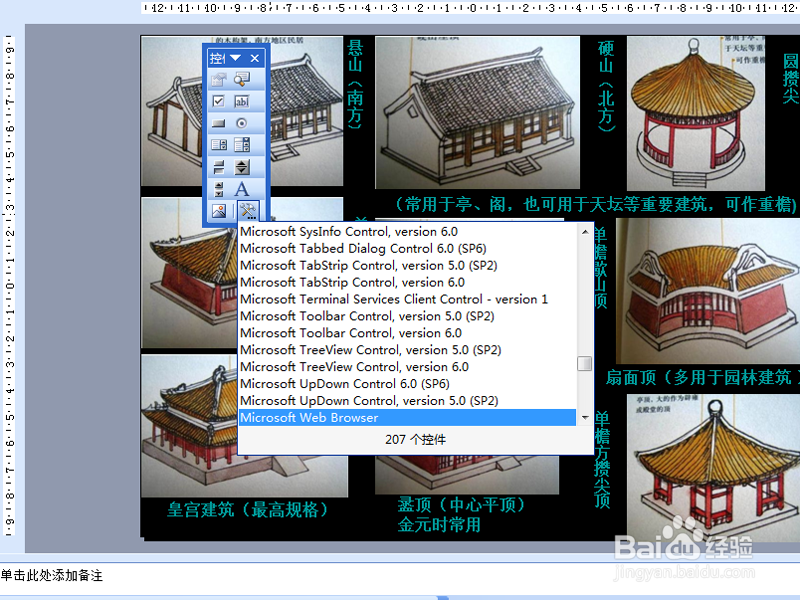Screen dimensions: 800x600
Task: Choose Microsoft Terminal Services Client Control
Action: click(408, 299)
